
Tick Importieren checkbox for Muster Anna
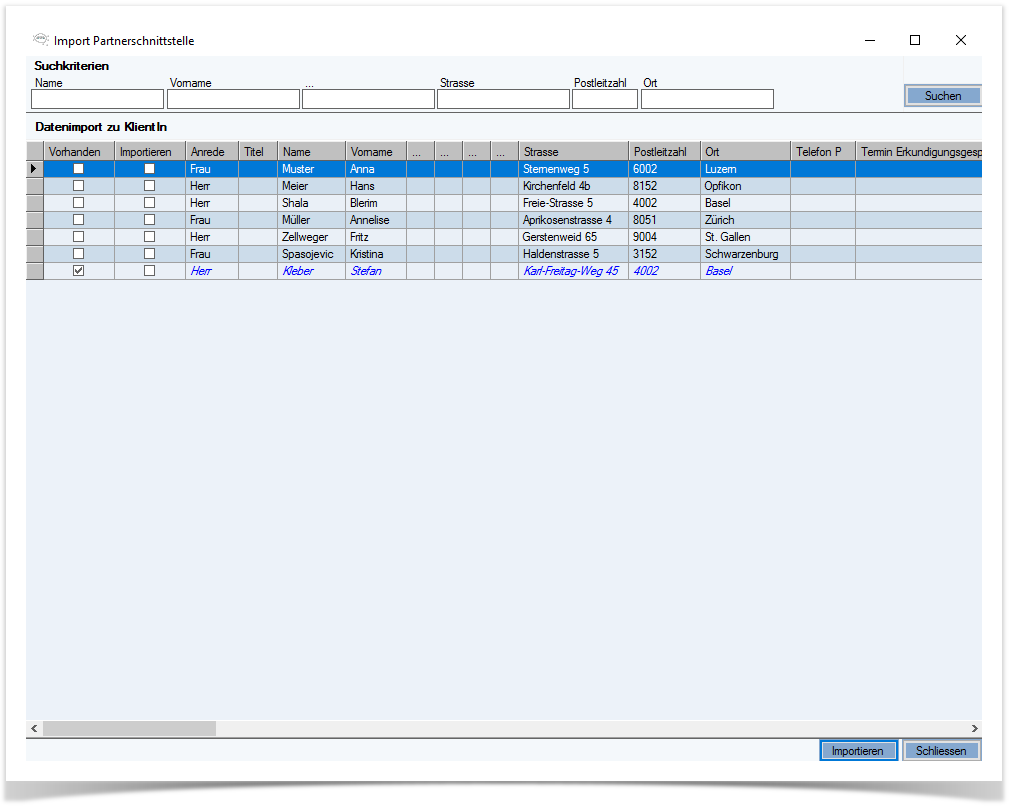150,168
